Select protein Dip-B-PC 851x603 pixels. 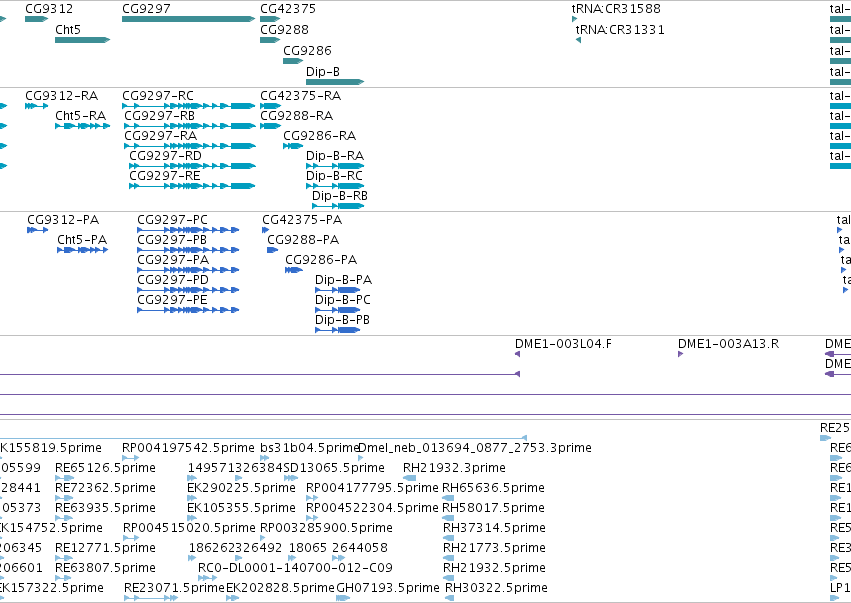[338, 310]
